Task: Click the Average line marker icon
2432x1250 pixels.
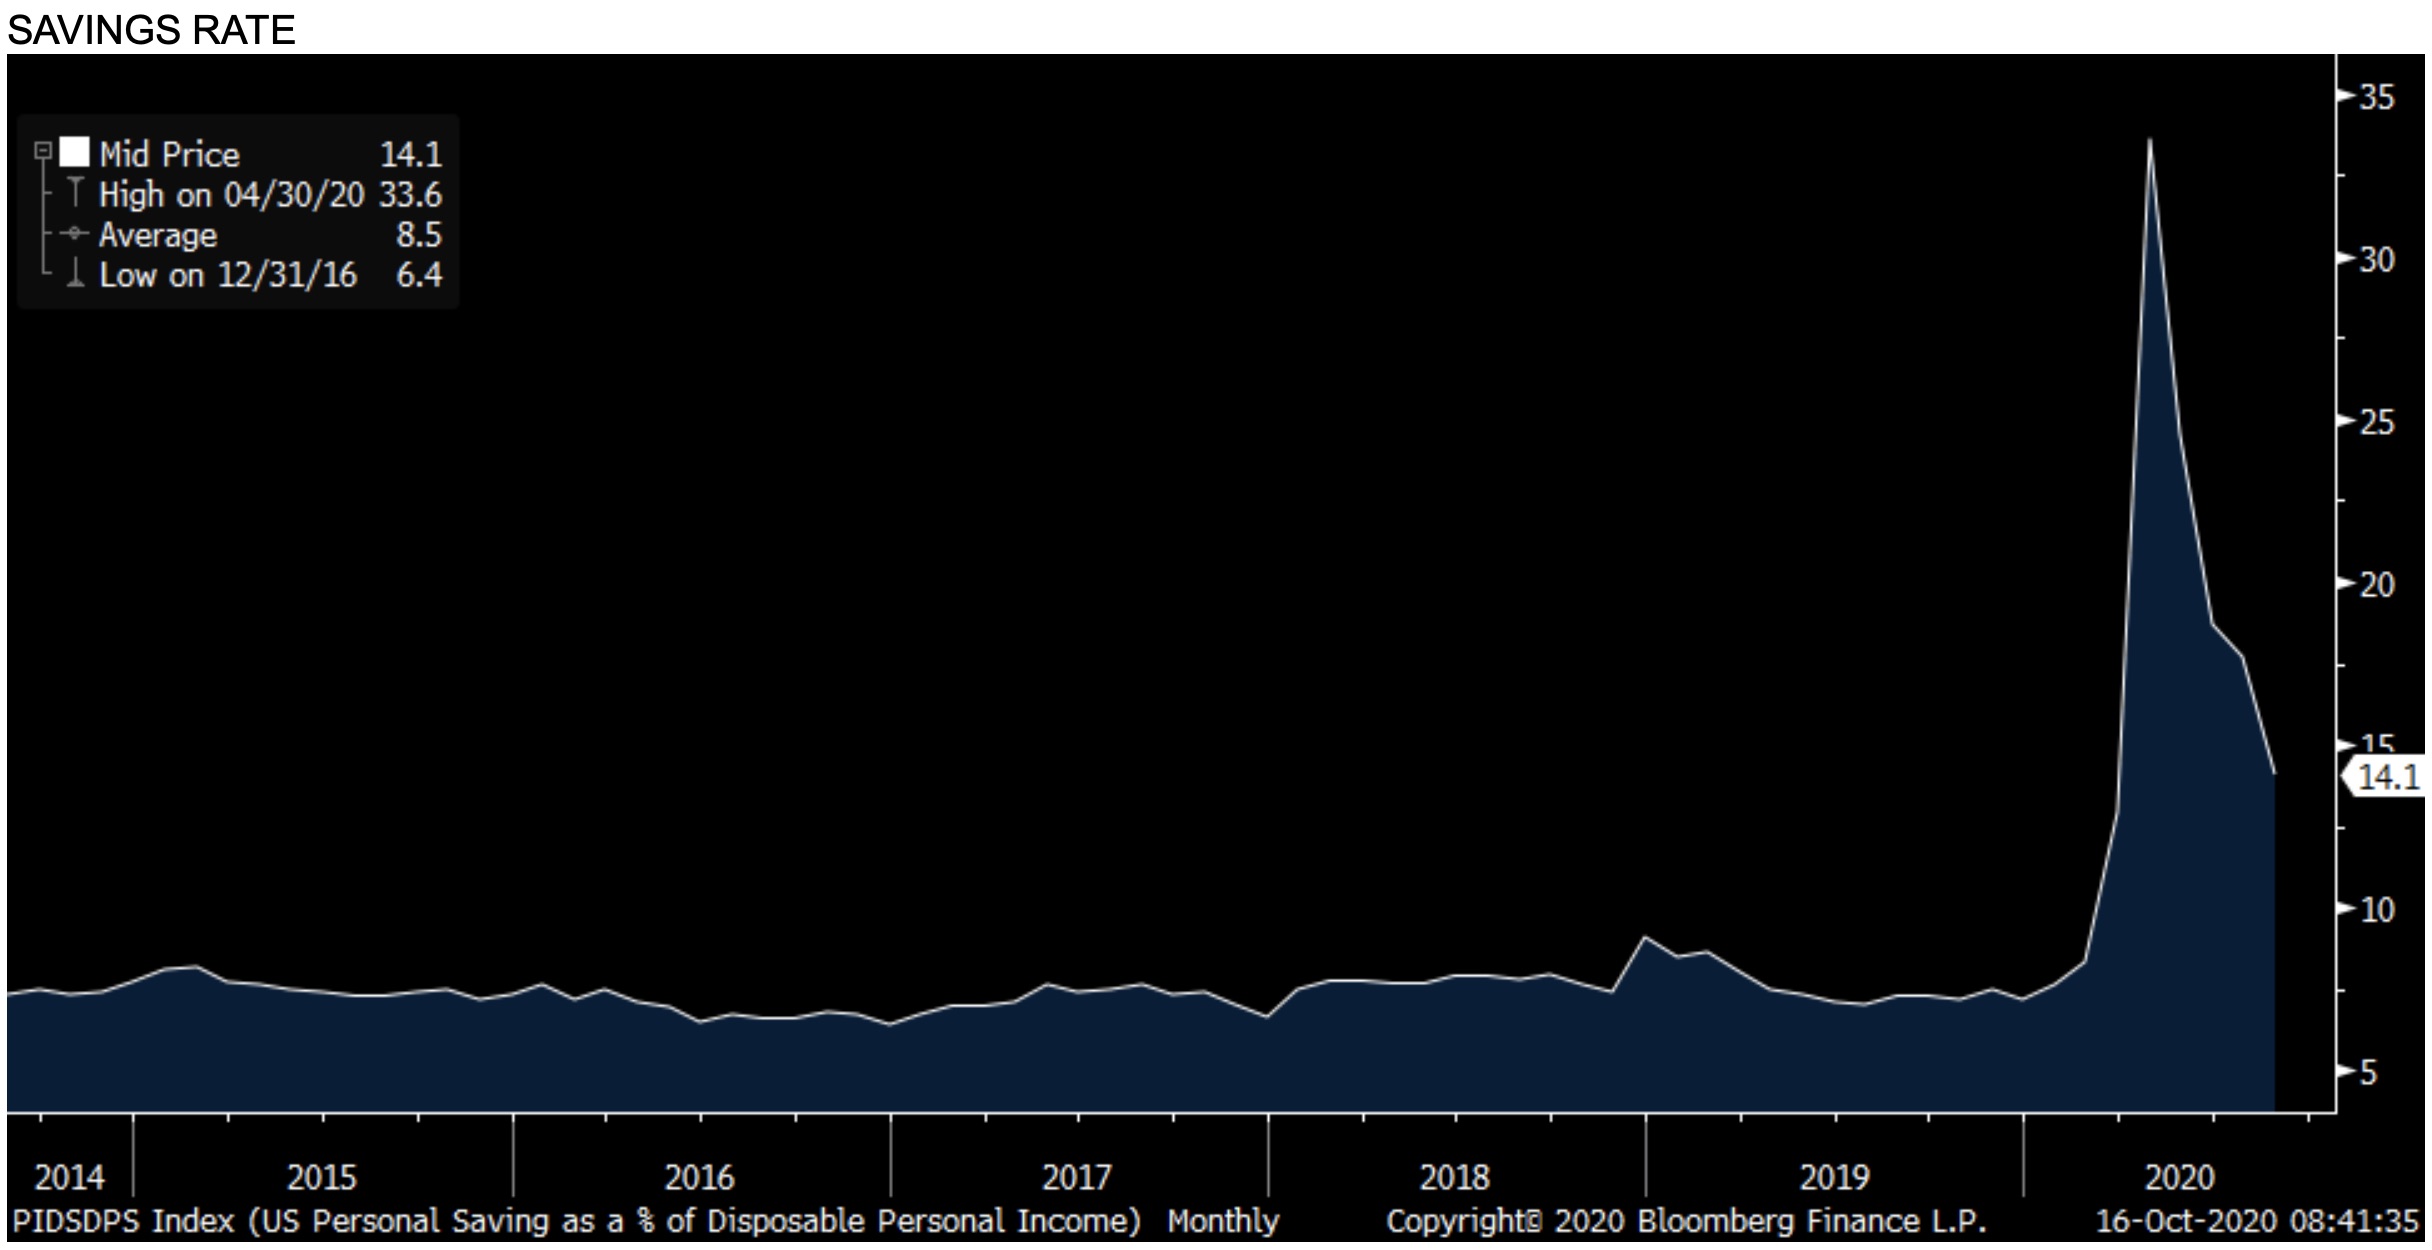Action: (75, 234)
